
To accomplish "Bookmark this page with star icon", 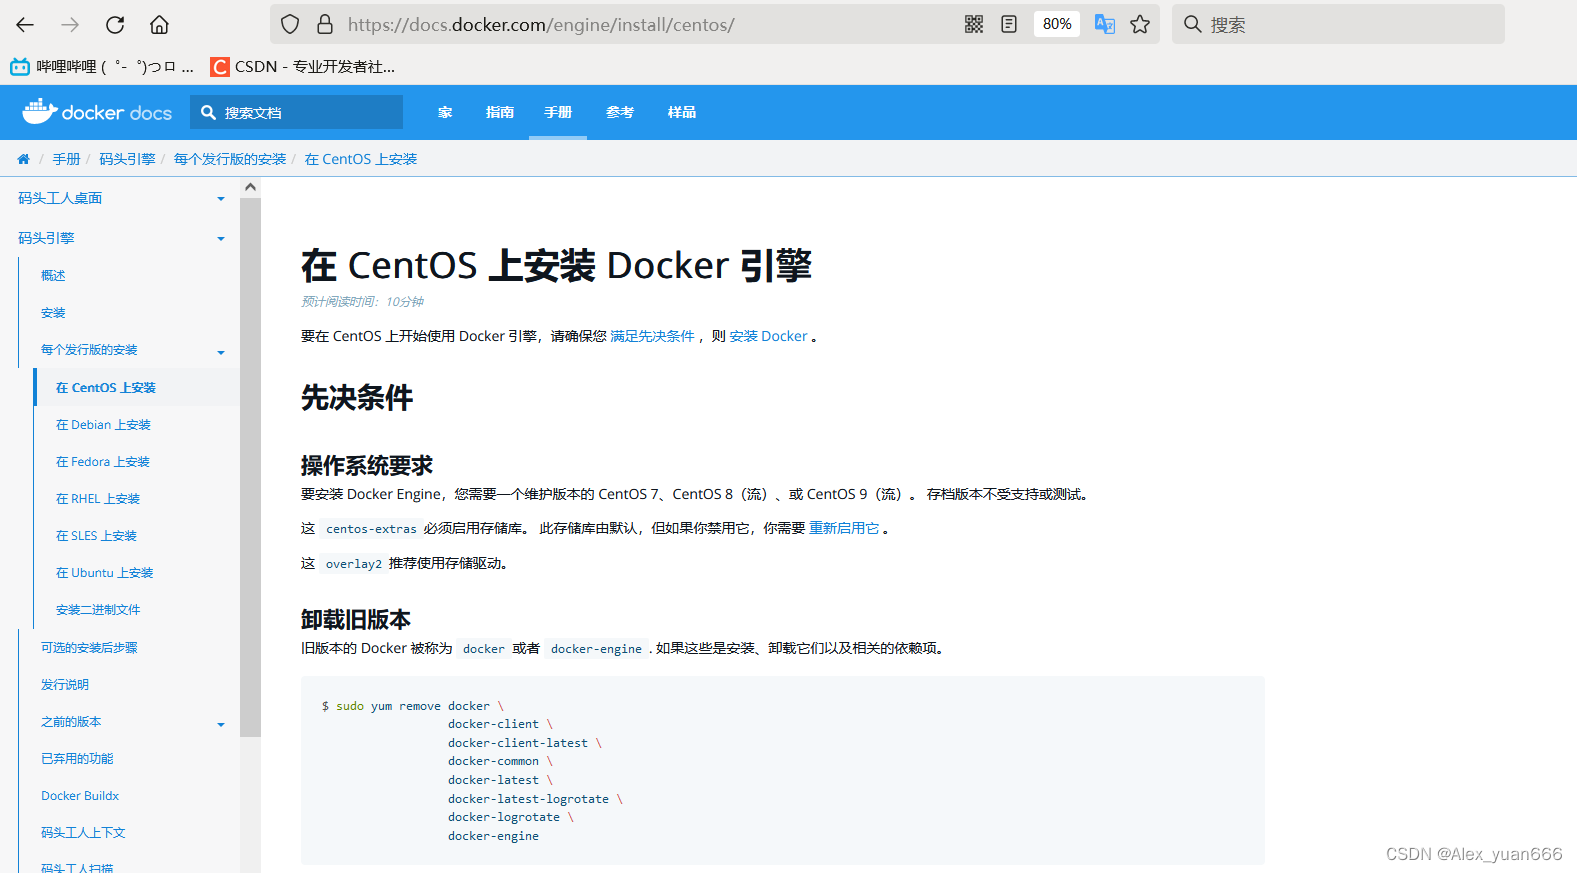I will coord(1140,24).
